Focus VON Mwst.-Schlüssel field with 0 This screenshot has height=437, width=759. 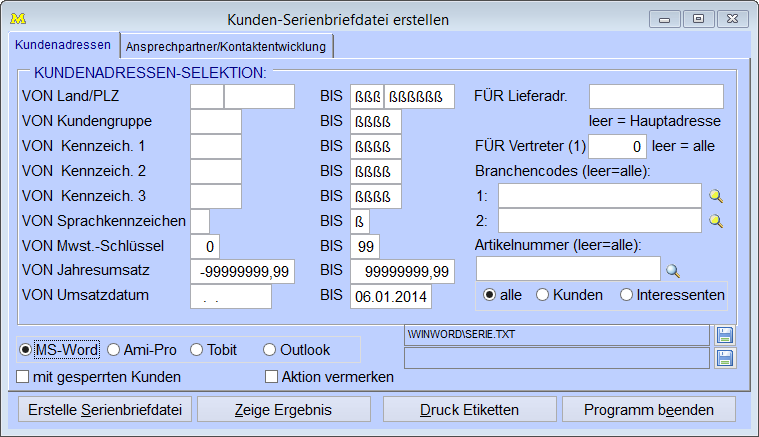tap(205, 246)
